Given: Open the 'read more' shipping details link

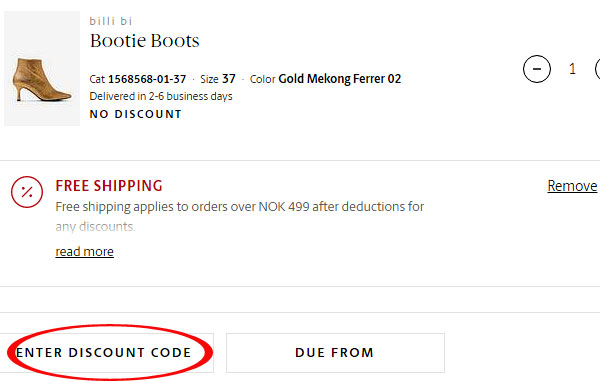Looking at the screenshot, I should (x=85, y=252).
